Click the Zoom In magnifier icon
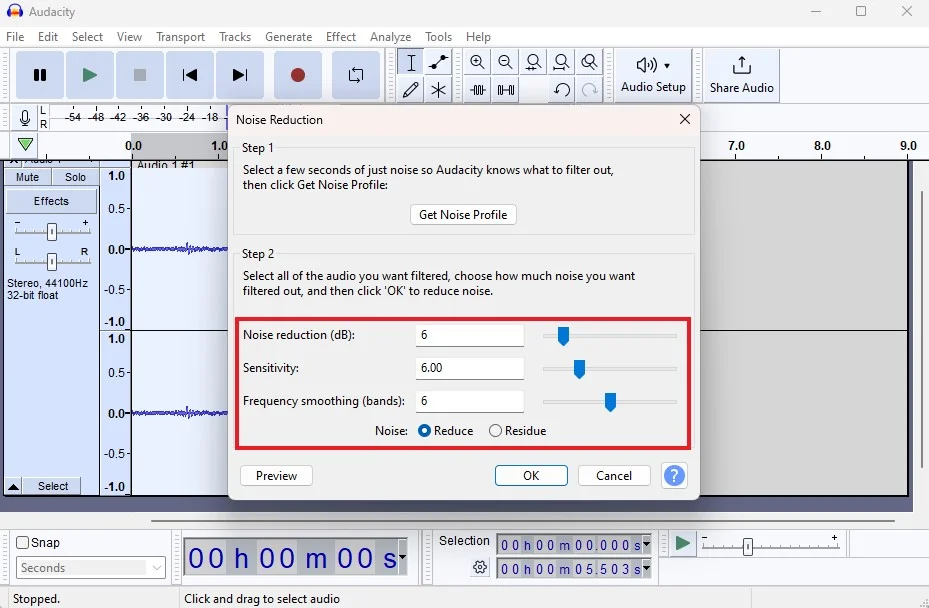Image resolution: width=929 pixels, height=608 pixels. [x=477, y=61]
